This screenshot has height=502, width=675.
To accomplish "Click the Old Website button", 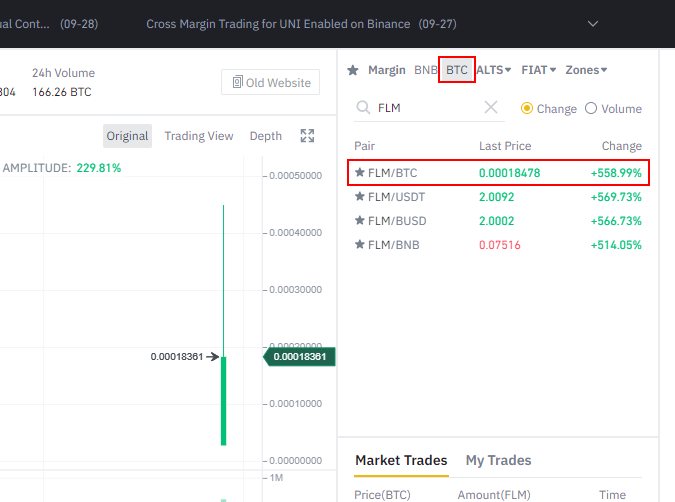I will (270, 82).
